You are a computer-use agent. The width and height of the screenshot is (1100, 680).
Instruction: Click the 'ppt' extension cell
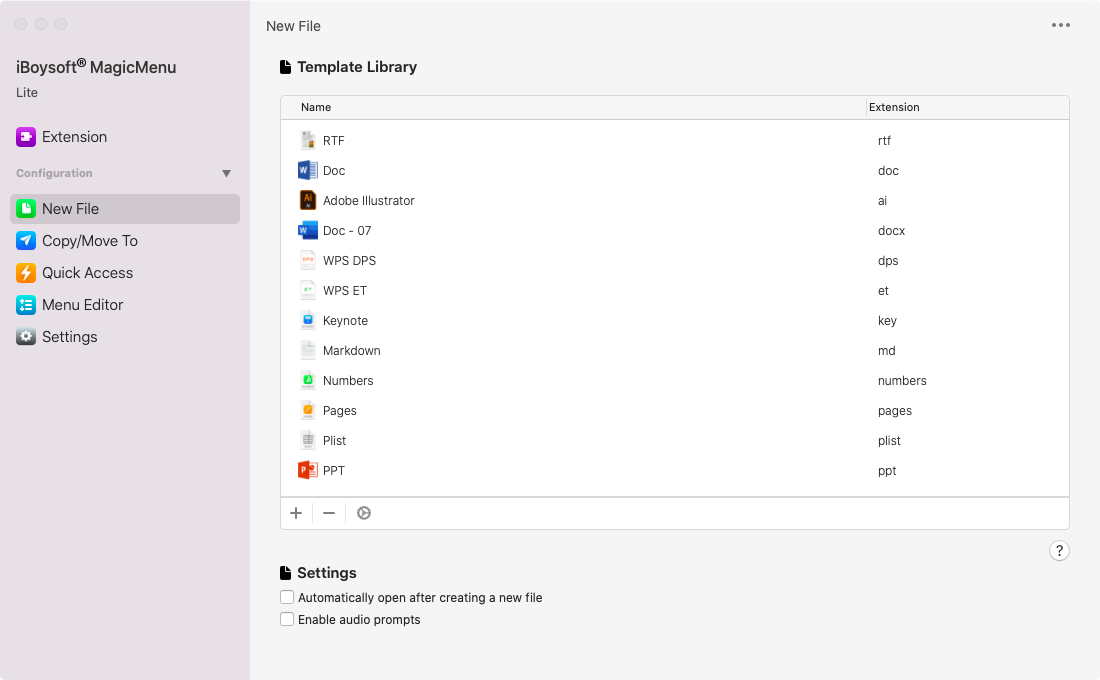[887, 471]
